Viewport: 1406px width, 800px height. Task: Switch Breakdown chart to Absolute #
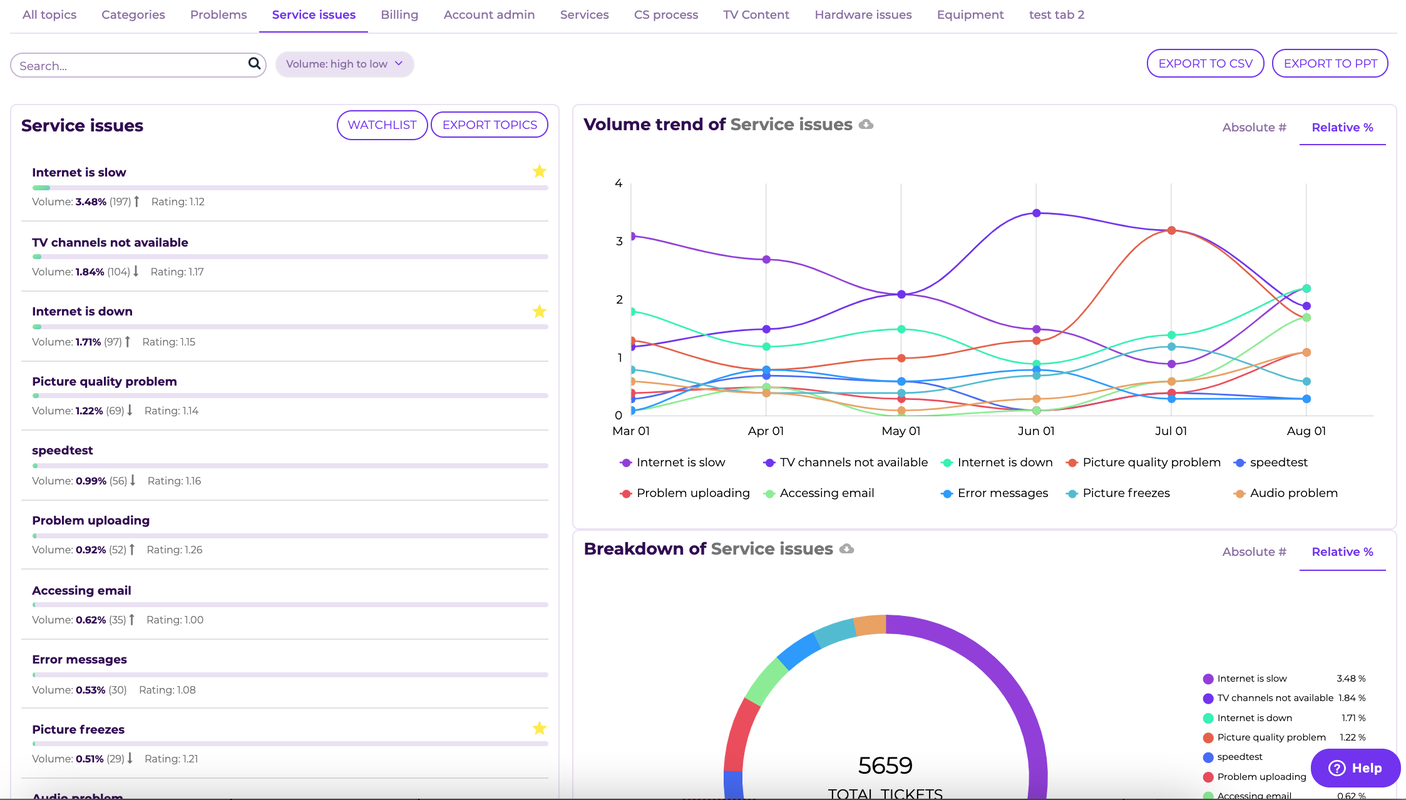pos(1254,552)
